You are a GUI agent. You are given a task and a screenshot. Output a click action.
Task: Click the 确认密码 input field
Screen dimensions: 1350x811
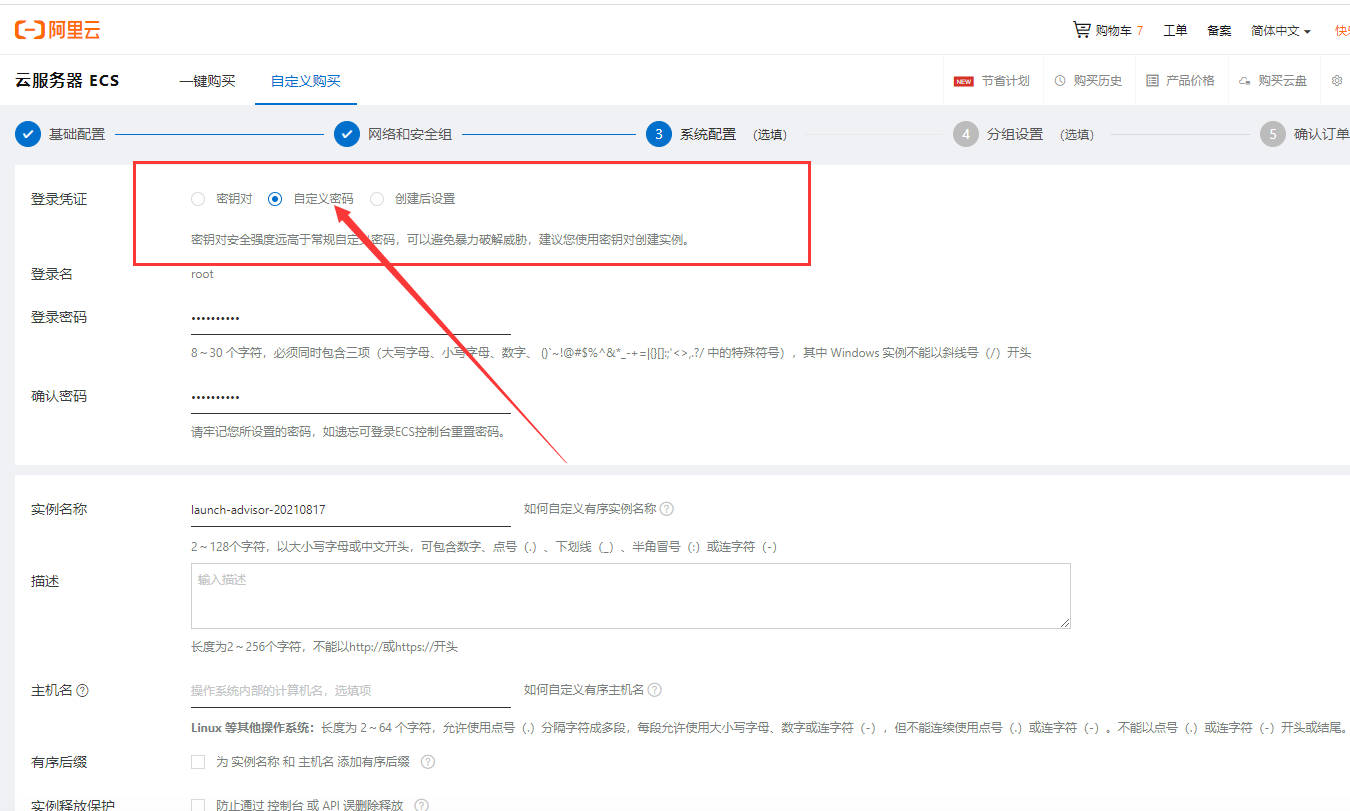351,397
